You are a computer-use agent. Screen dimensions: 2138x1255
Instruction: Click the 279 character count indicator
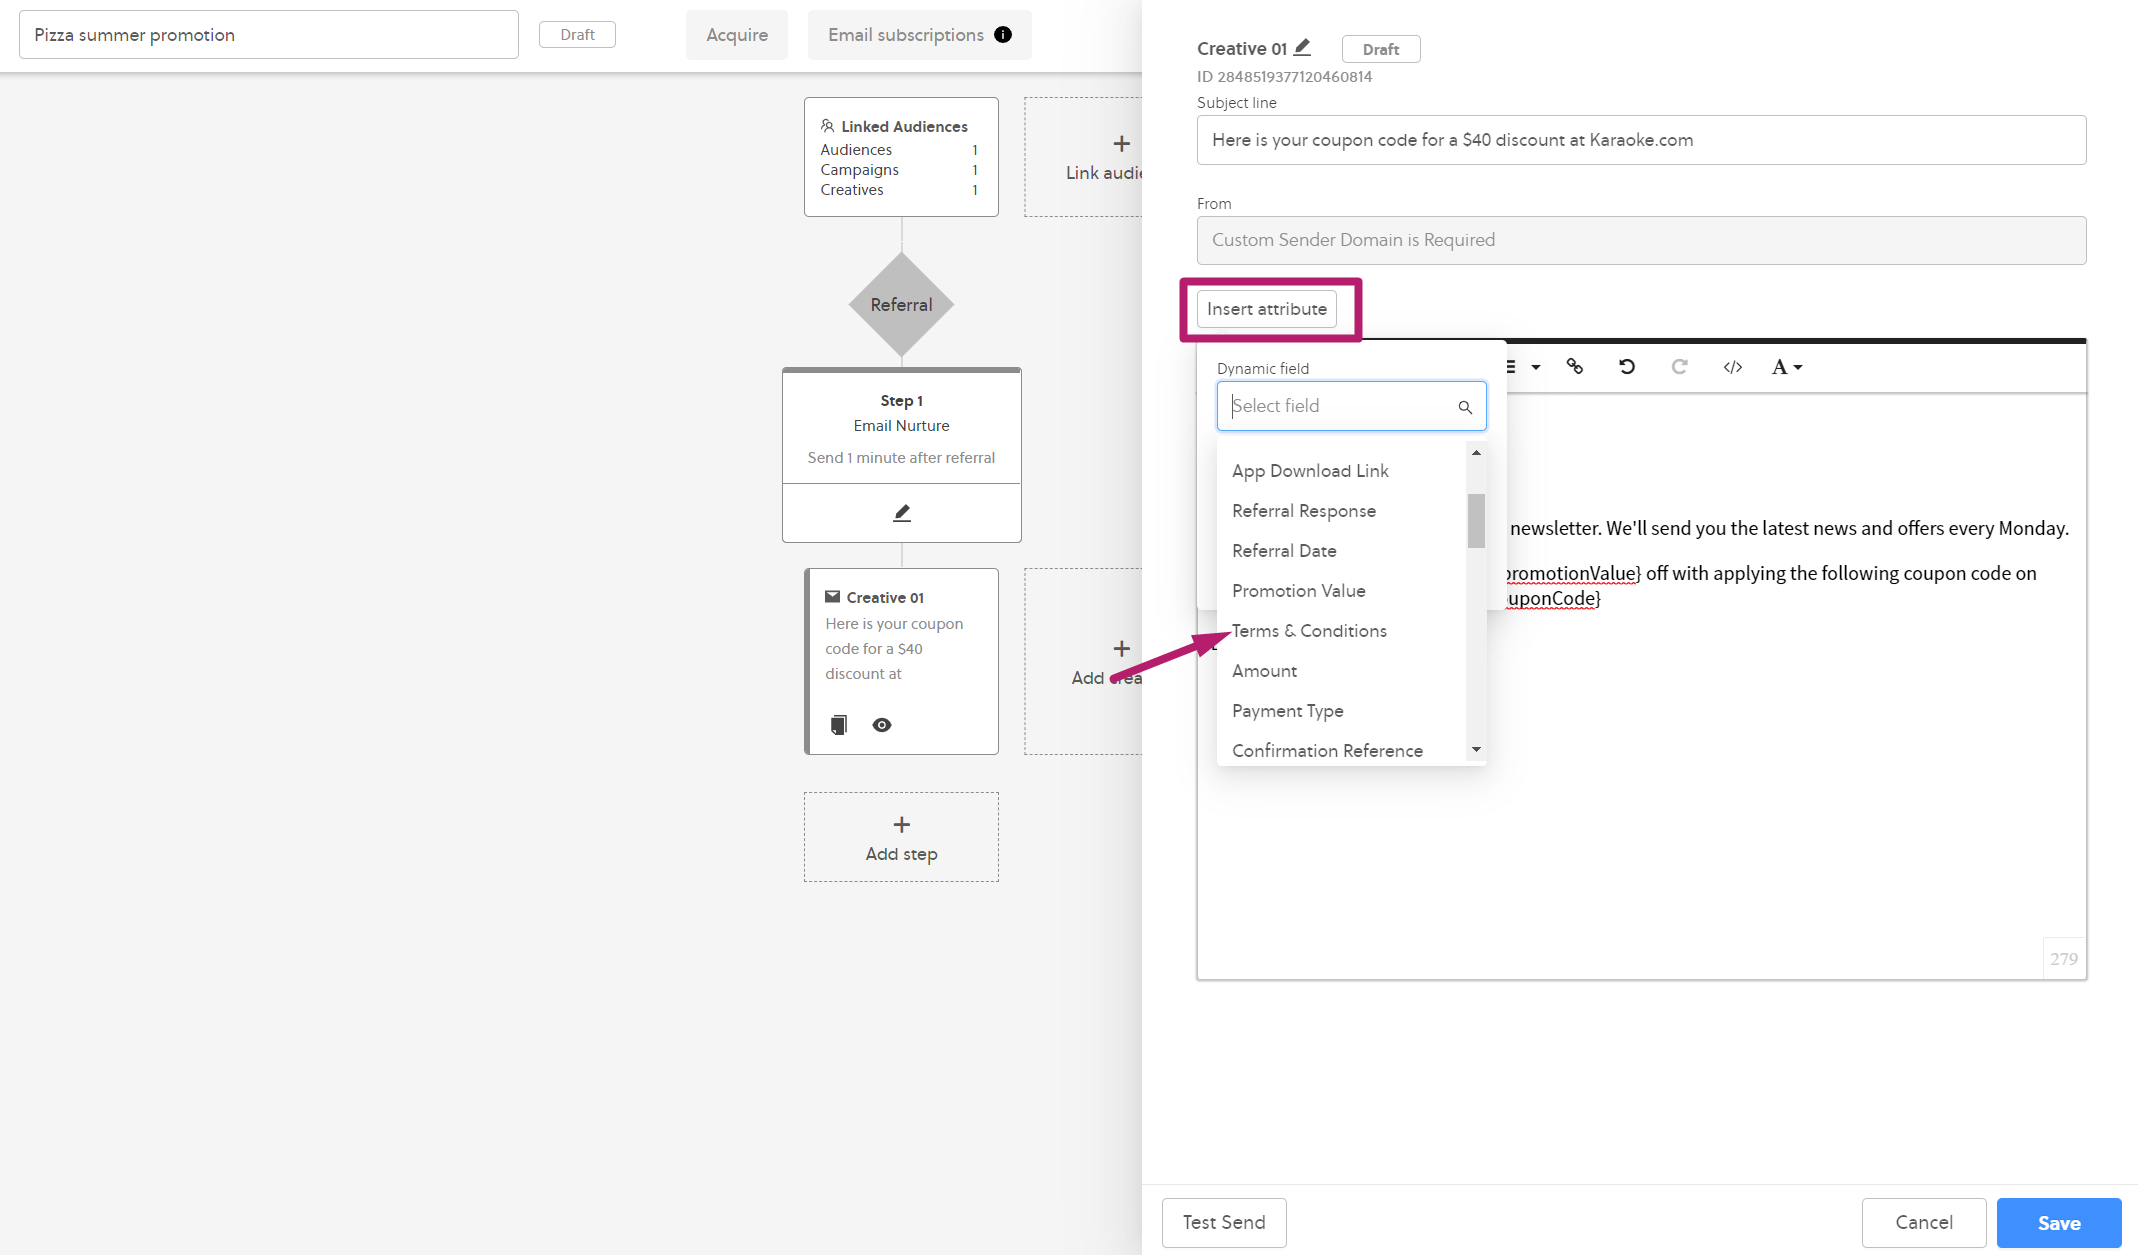[x=2064, y=959]
